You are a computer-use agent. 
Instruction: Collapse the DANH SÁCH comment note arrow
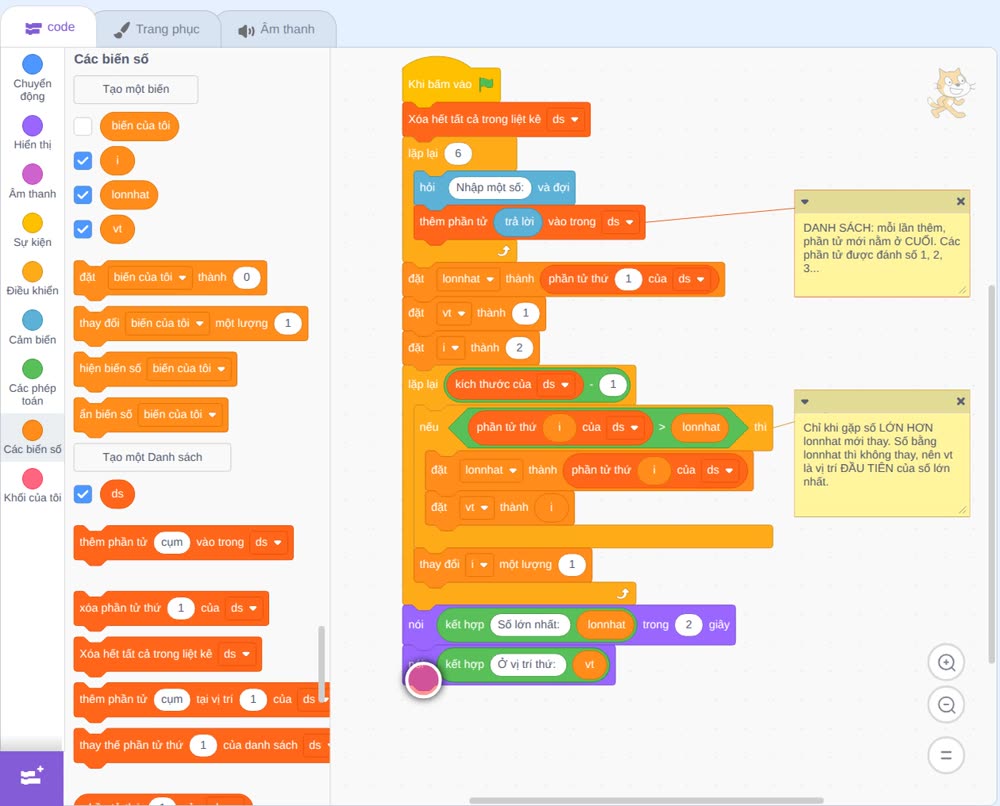pos(805,202)
